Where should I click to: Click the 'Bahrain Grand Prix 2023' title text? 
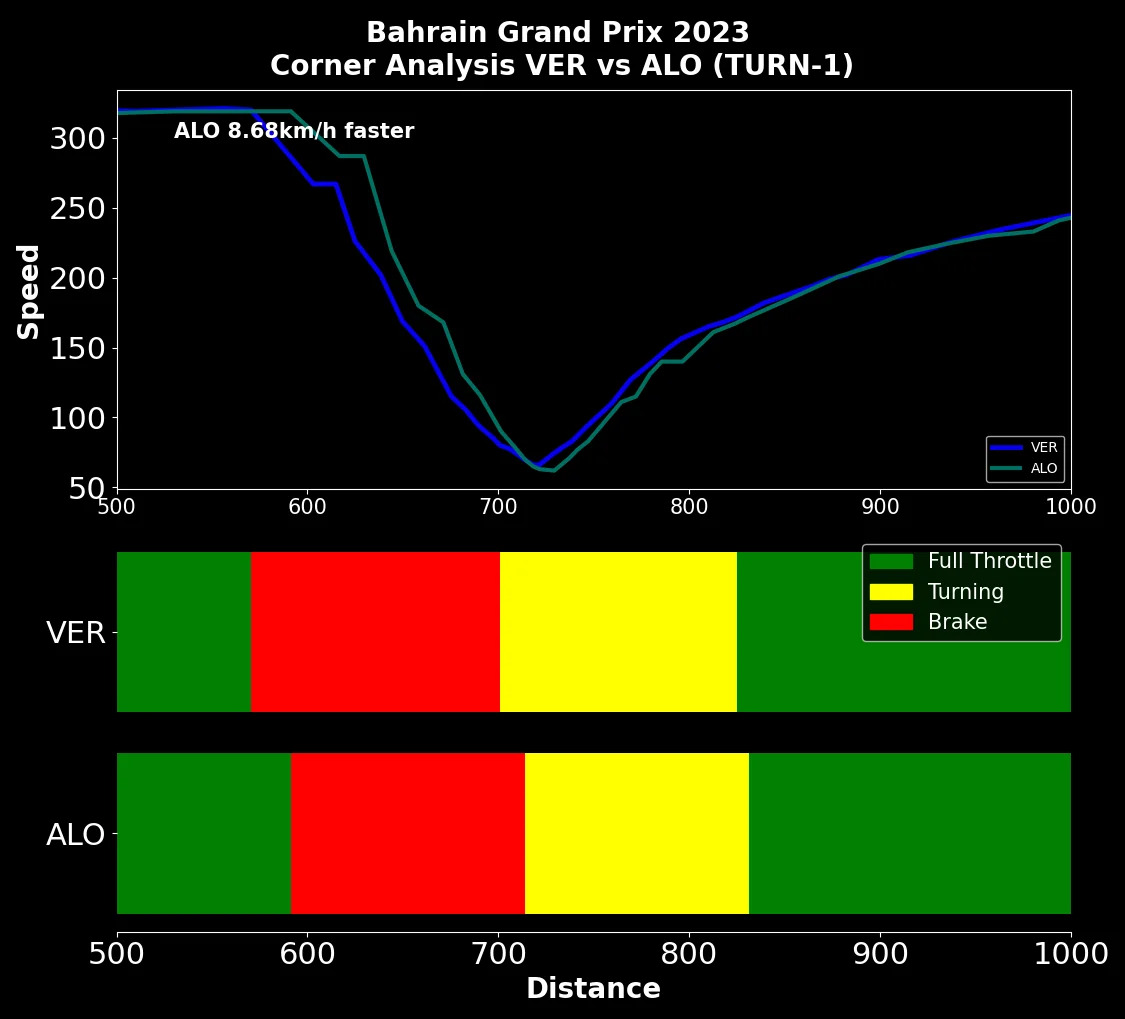557,32
